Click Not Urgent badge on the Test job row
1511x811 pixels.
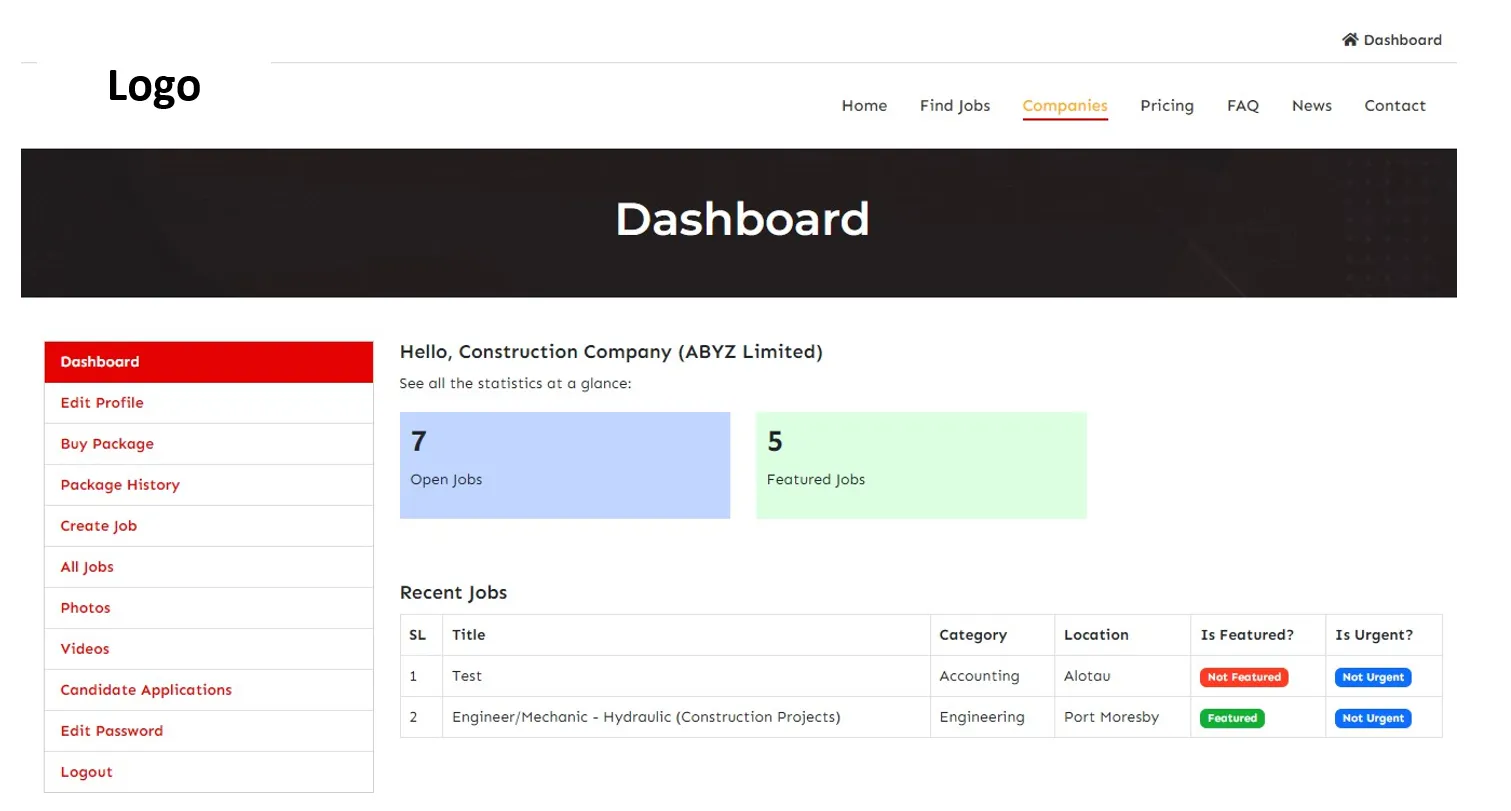pos(1372,676)
